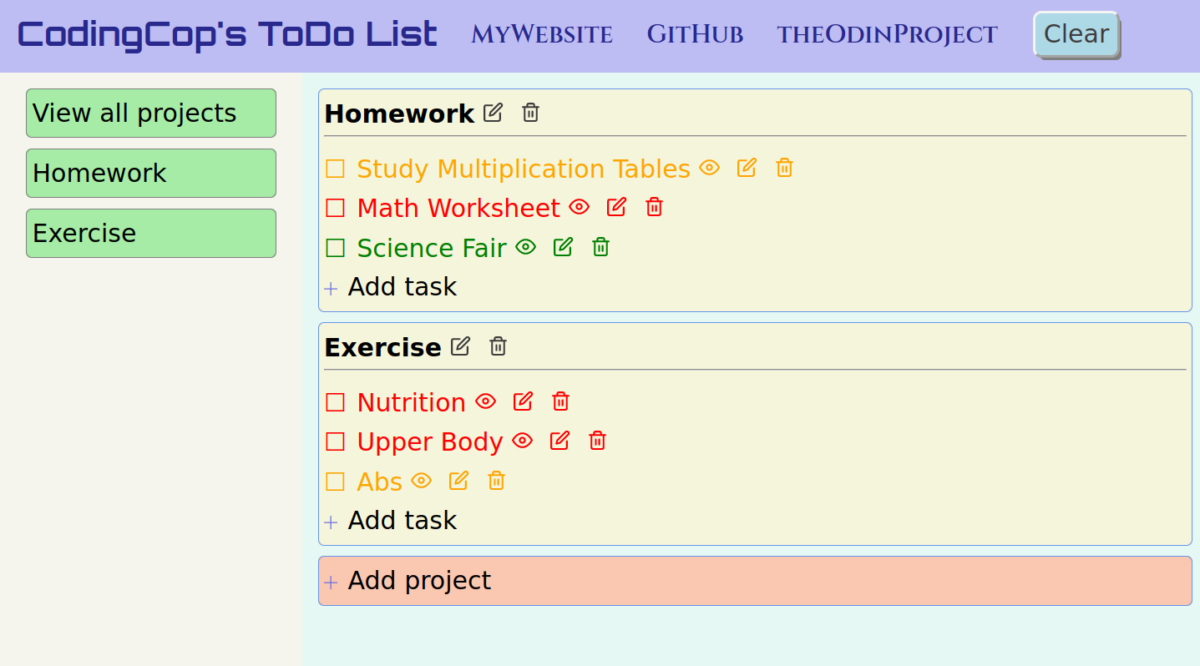Edit the Abs task

(x=458, y=480)
